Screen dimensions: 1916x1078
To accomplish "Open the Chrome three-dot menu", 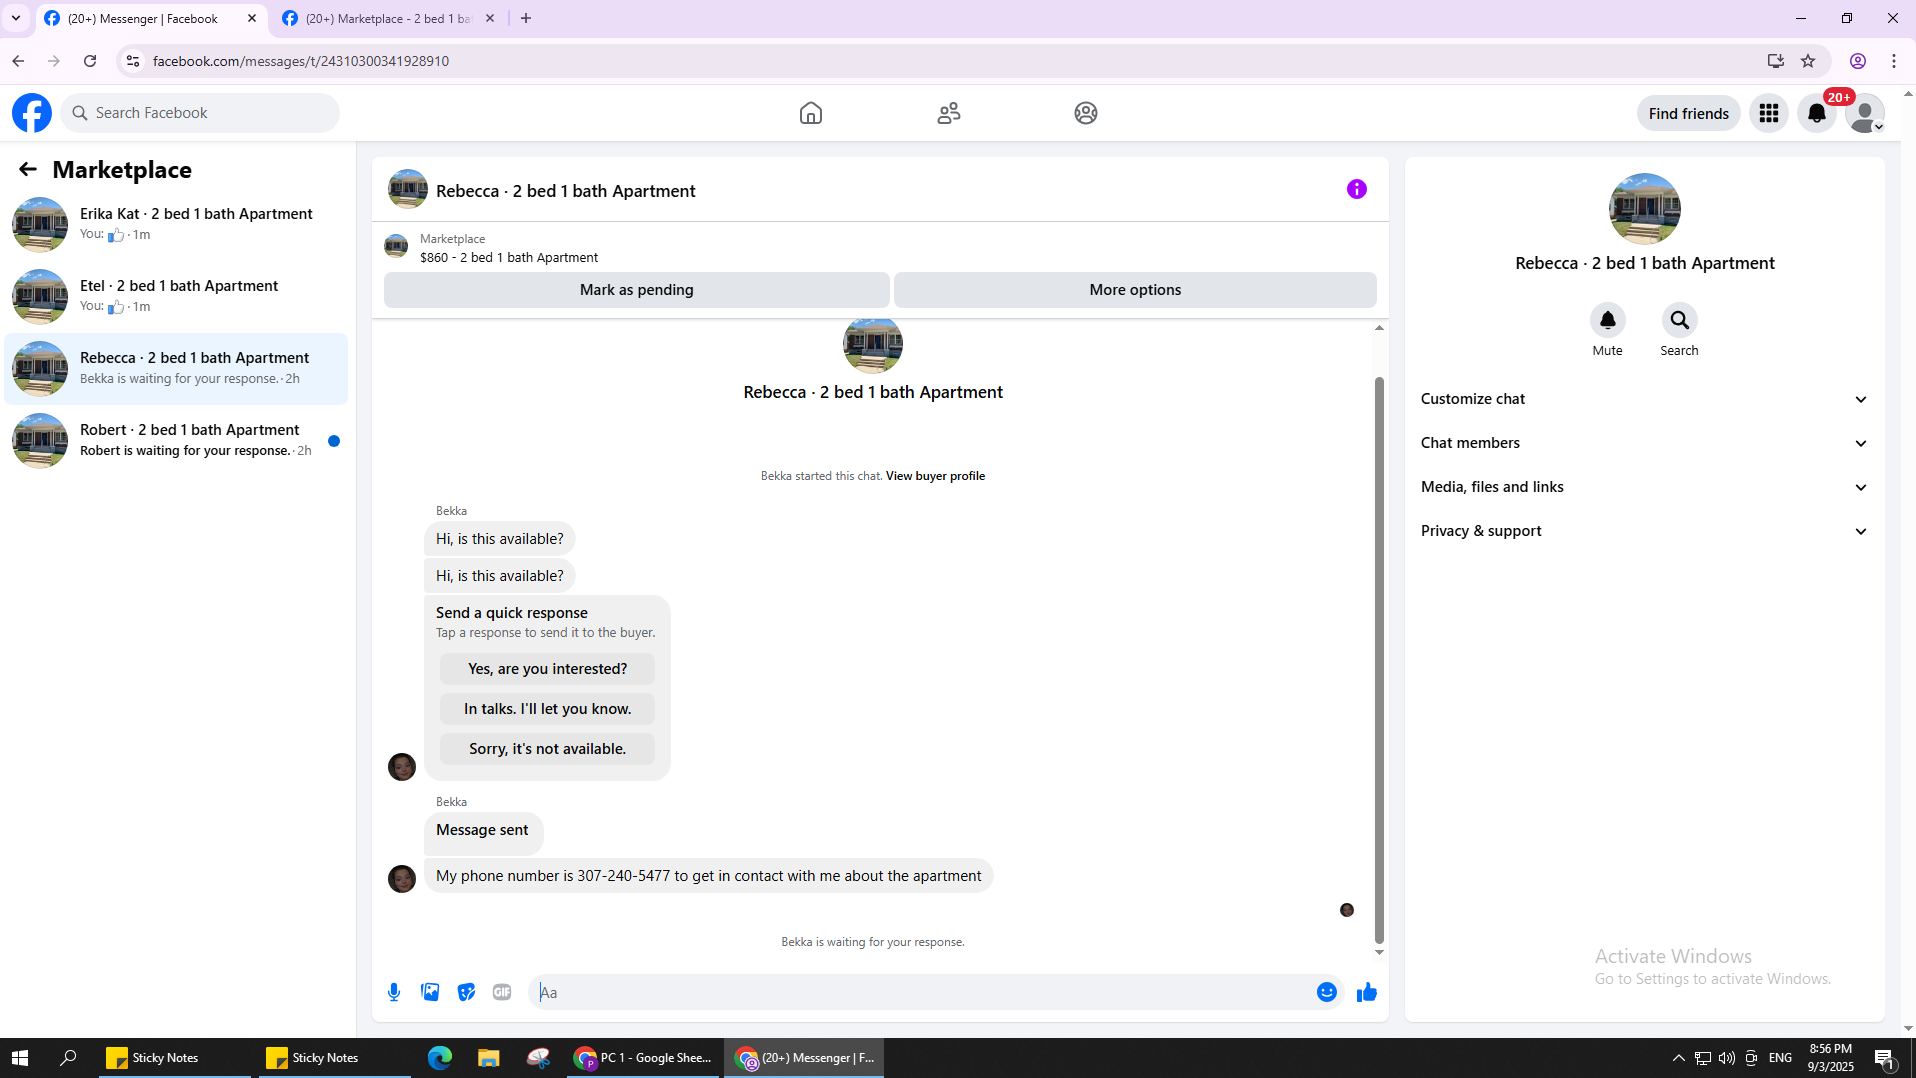I will click(1894, 61).
